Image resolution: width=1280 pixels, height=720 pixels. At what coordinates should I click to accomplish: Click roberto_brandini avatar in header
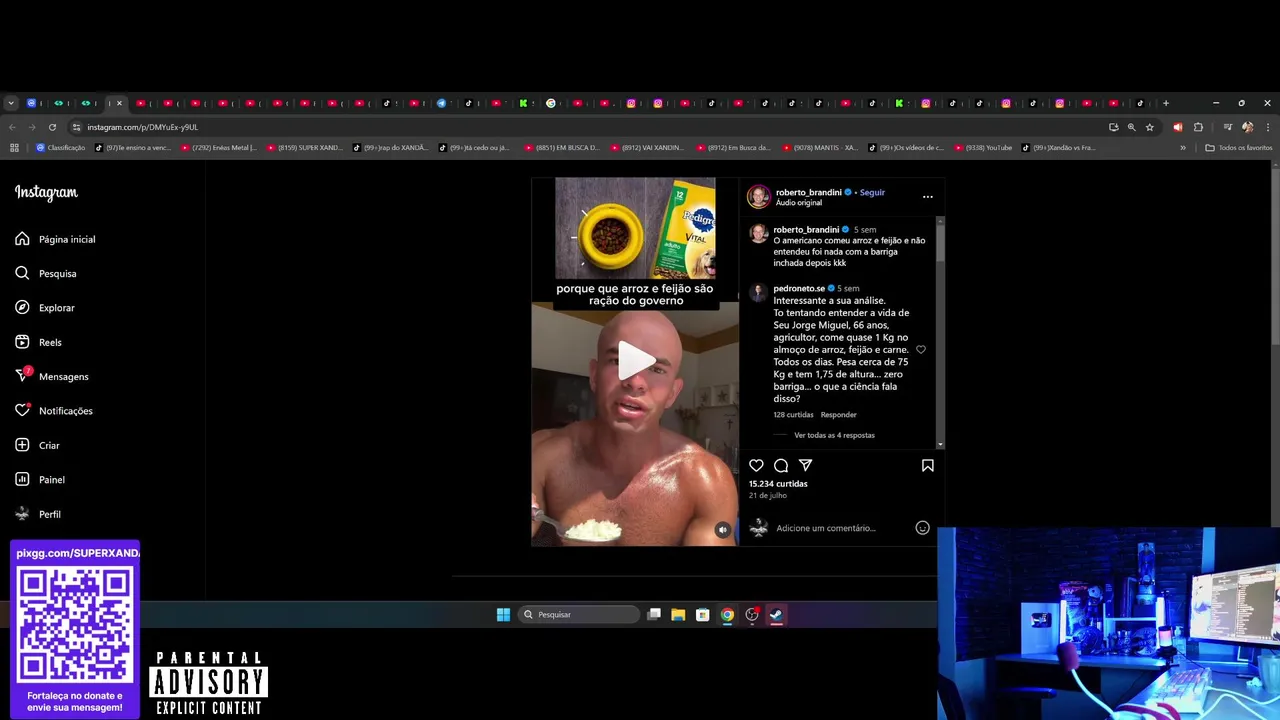point(759,197)
